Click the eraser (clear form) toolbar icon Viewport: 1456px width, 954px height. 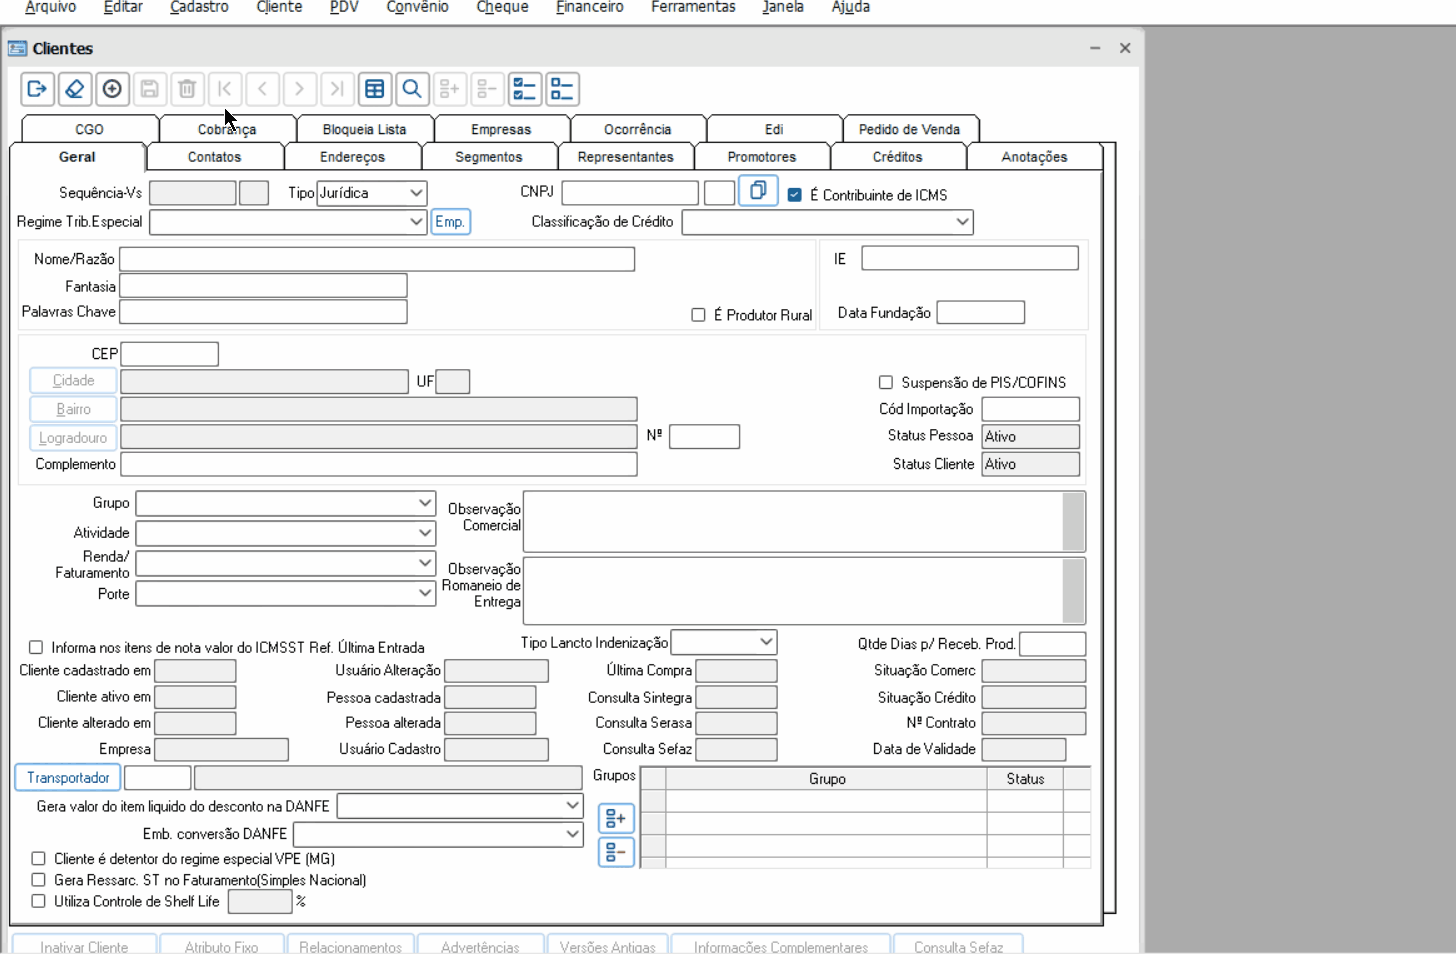(74, 89)
